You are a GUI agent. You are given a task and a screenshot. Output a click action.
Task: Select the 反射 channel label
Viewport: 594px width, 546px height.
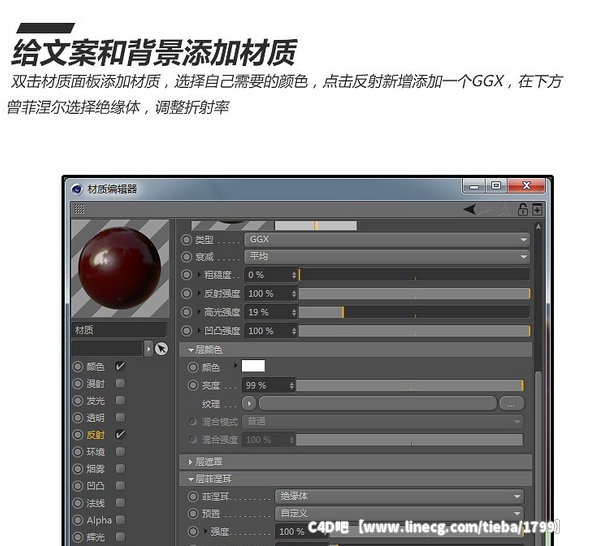pyautogui.click(x=95, y=435)
